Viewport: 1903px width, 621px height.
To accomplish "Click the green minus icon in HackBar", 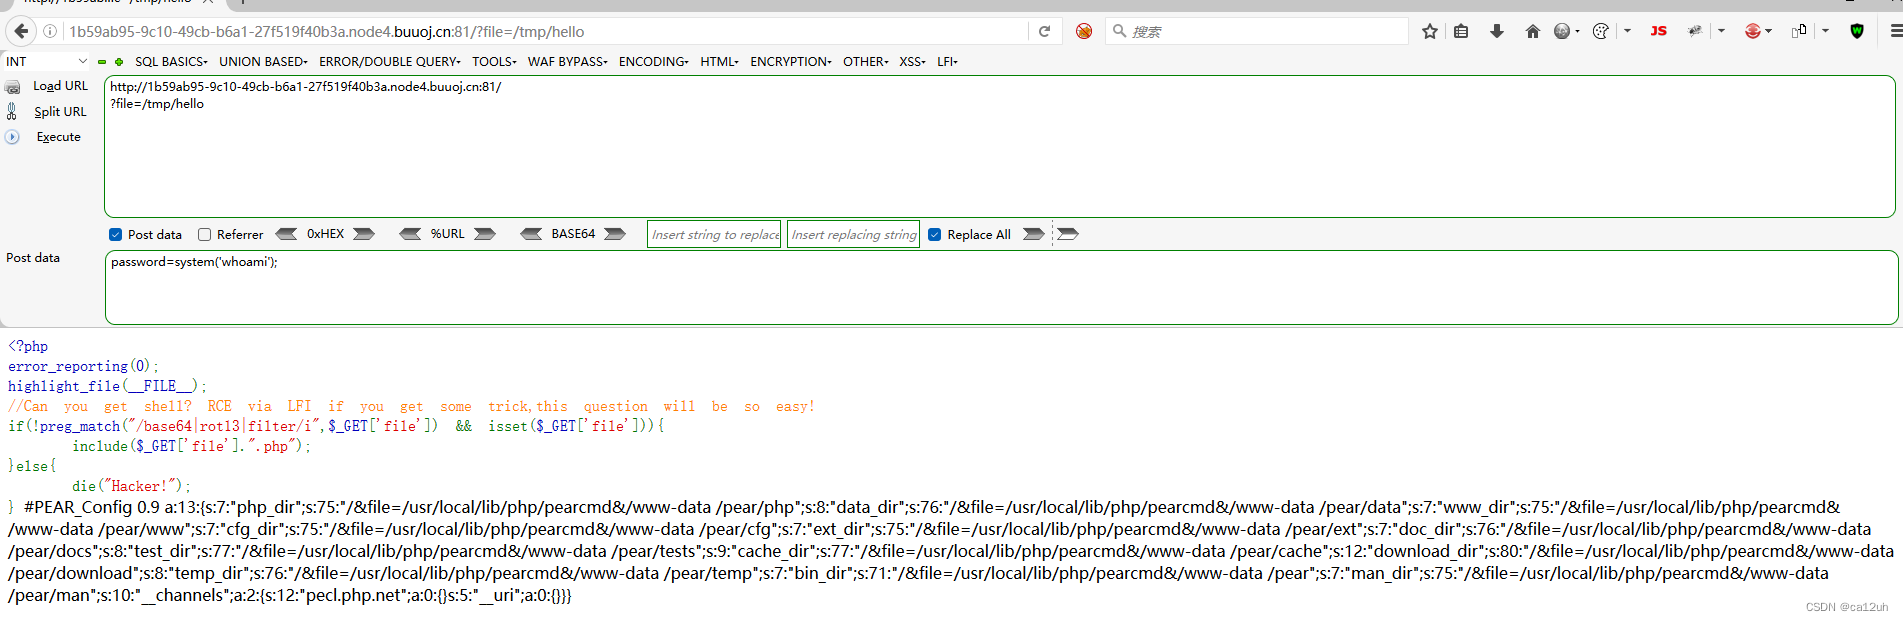I will (x=102, y=62).
